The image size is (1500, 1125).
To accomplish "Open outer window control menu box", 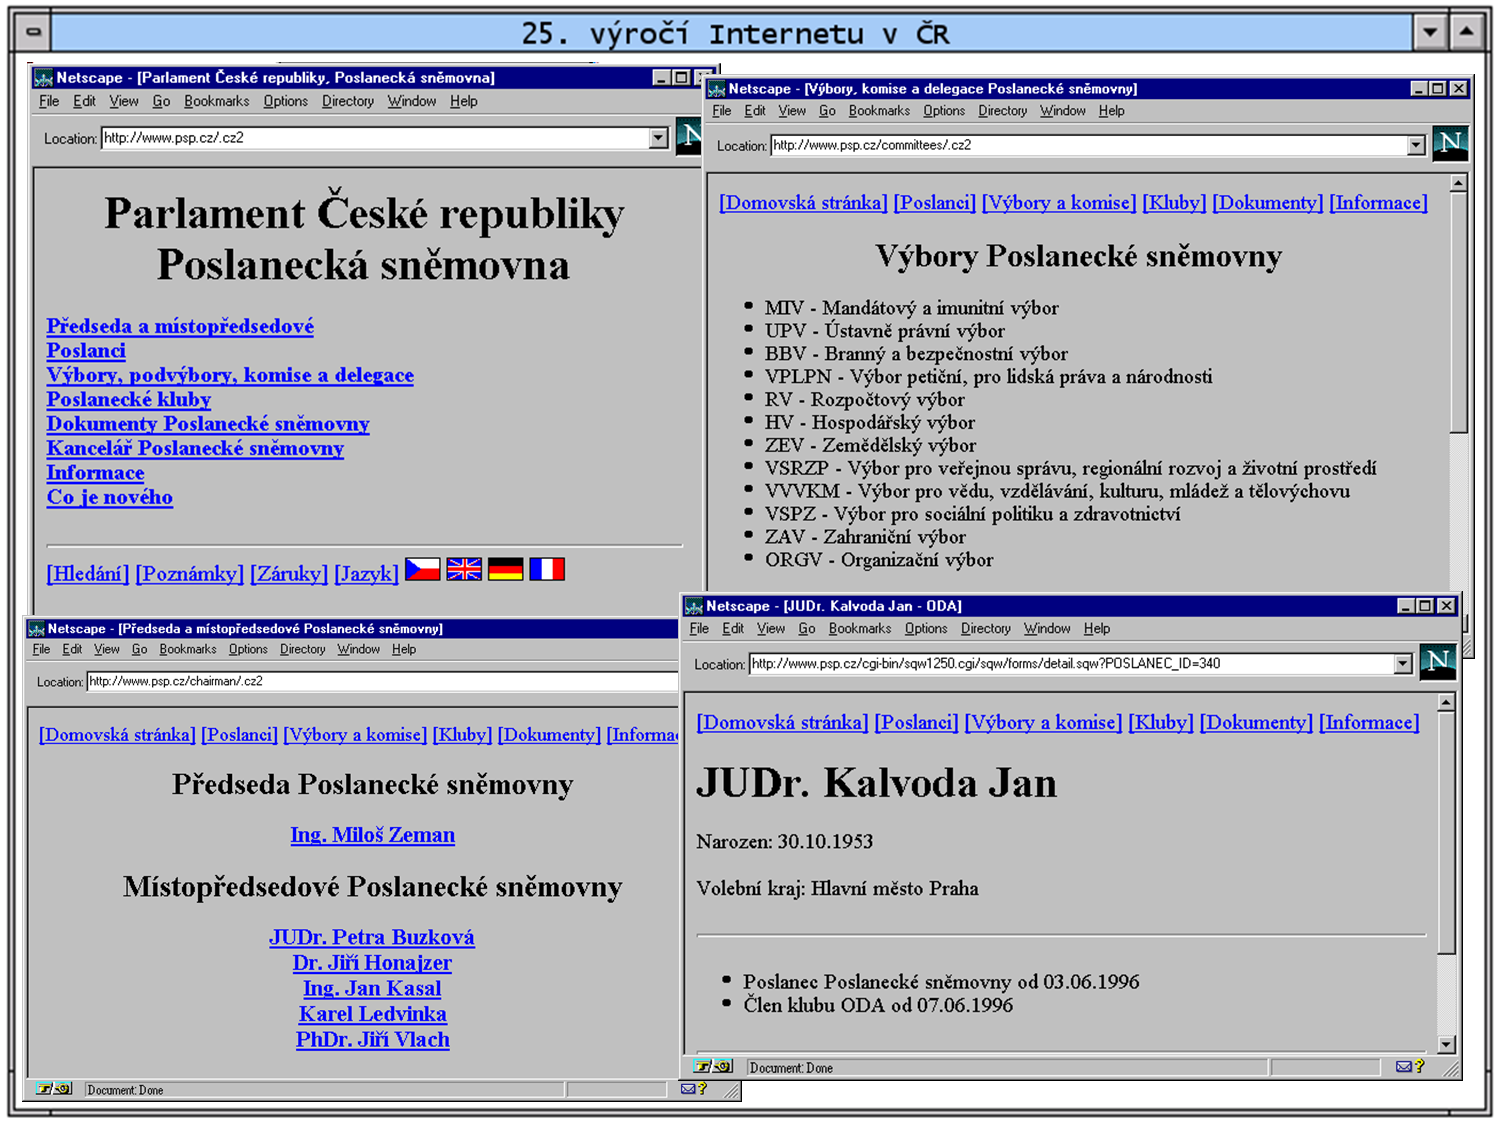I will click(33, 32).
